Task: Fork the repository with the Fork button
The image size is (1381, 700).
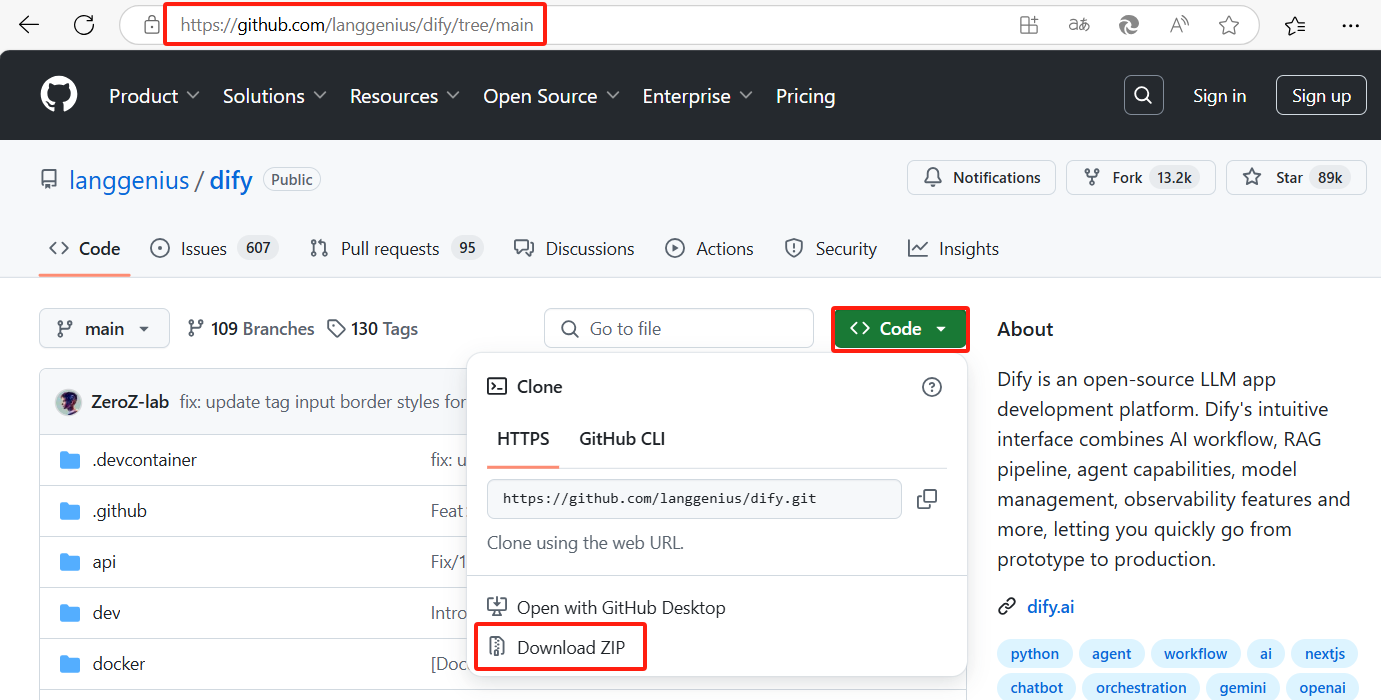Action: (1140, 177)
